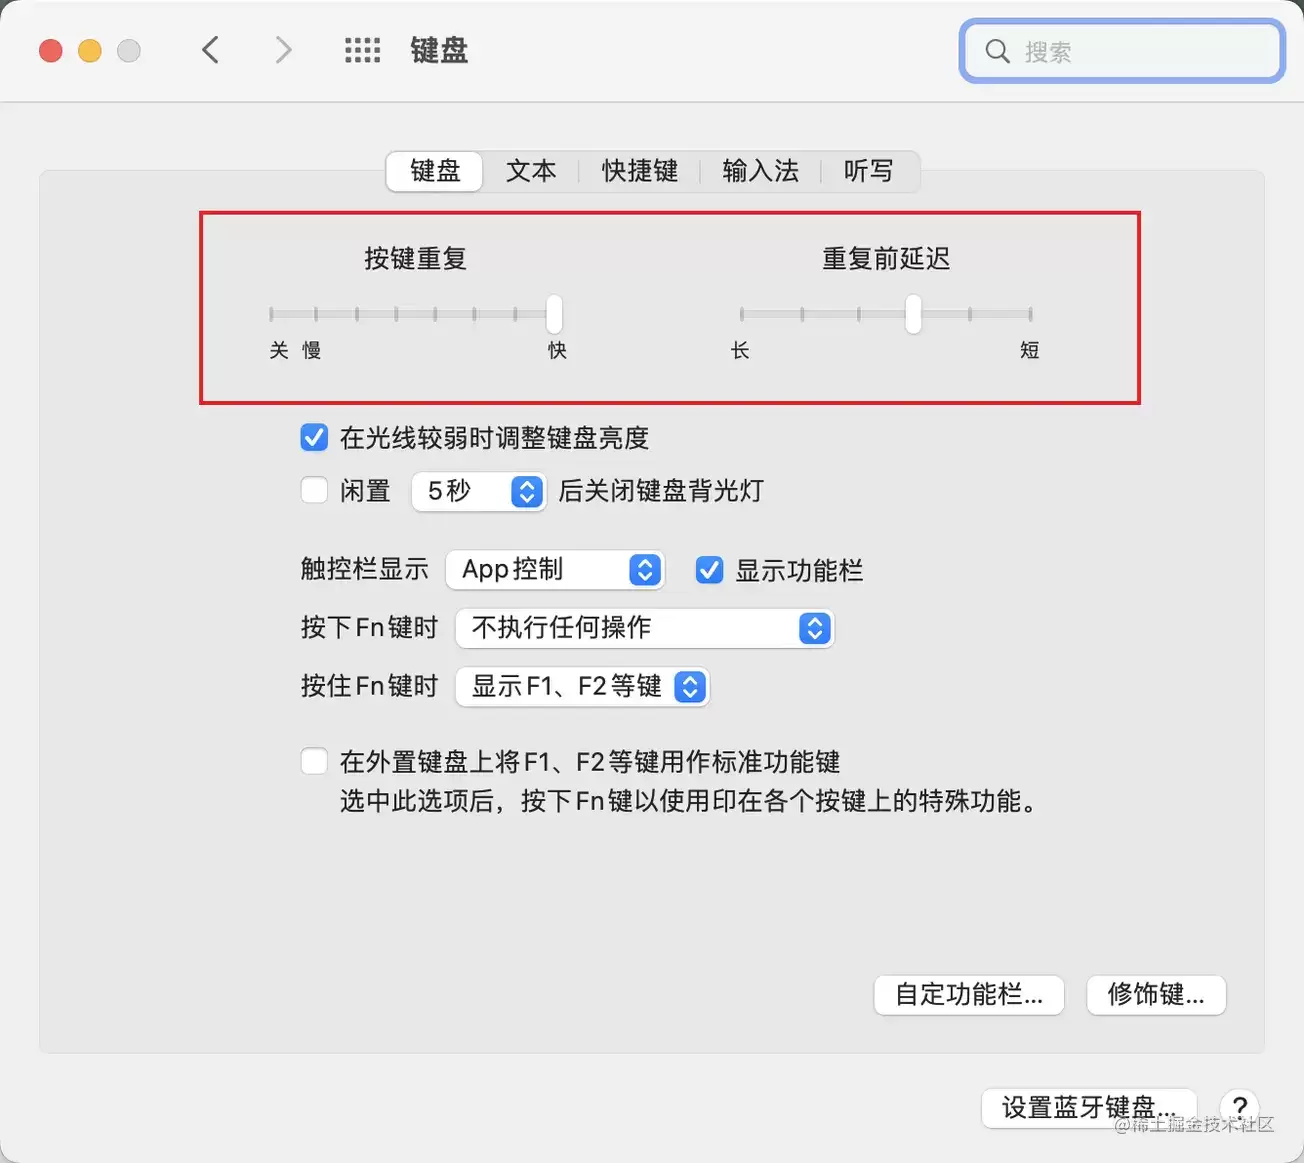Open the 5秒 idle time dropdown
This screenshot has height=1163, width=1304.
(479, 491)
